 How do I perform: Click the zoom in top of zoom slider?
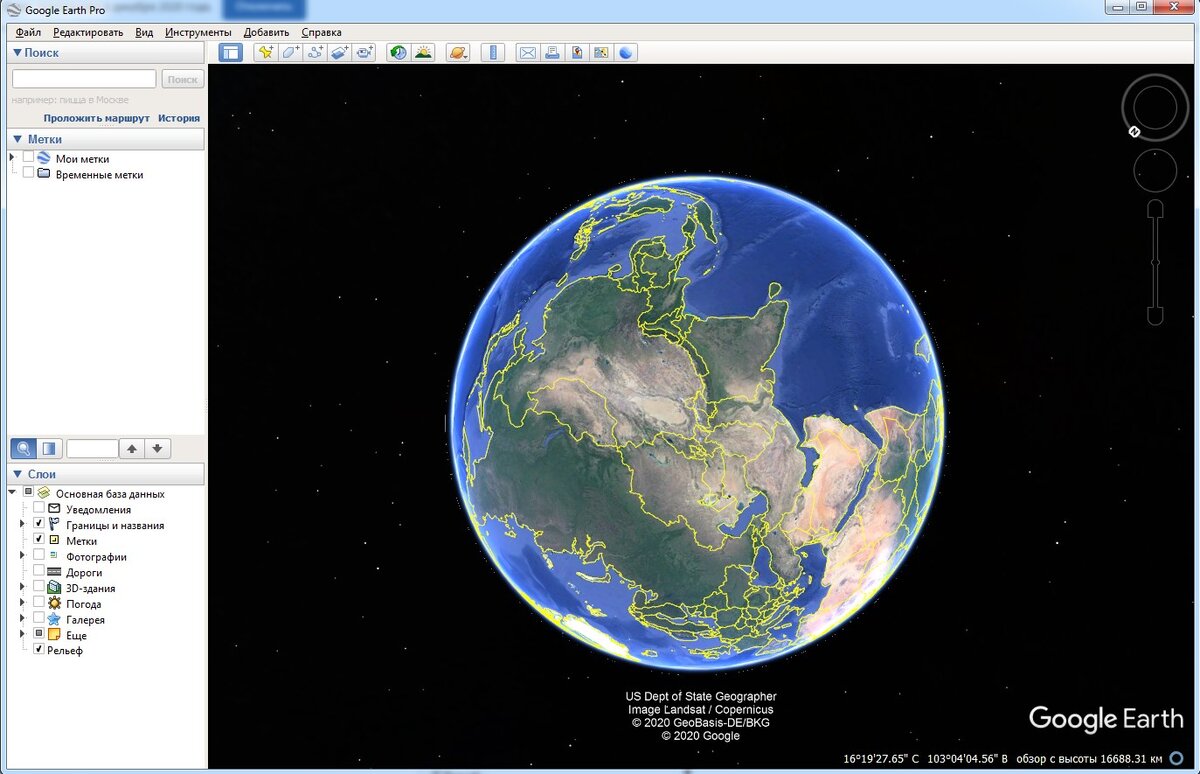1155,208
